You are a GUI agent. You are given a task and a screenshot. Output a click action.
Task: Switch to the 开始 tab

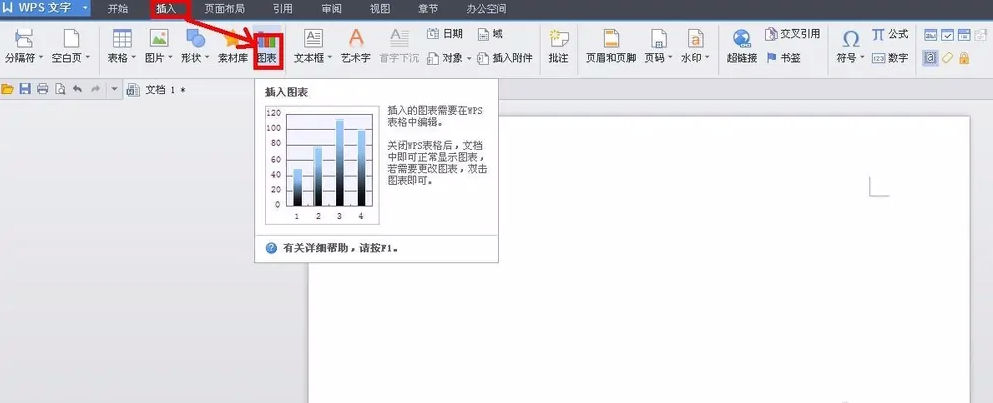[x=118, y=9]
